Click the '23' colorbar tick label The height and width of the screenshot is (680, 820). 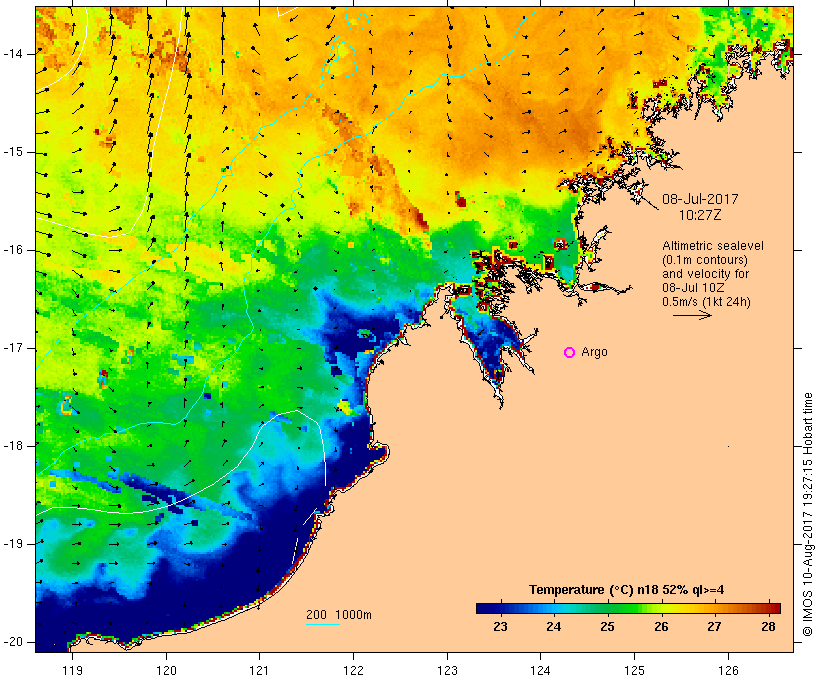click(x=500, y=627)
